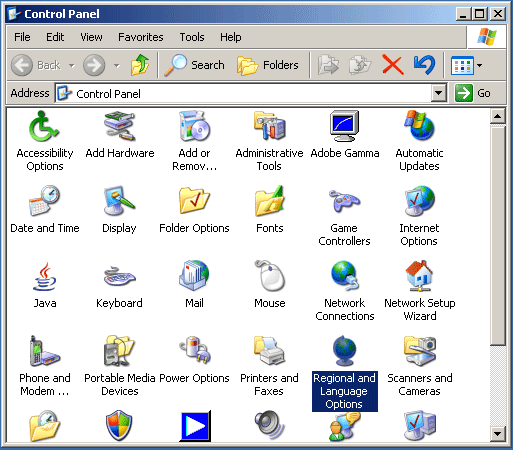513x450 pixels.
Task: Open the Help menu
Action: click(230, 37)
